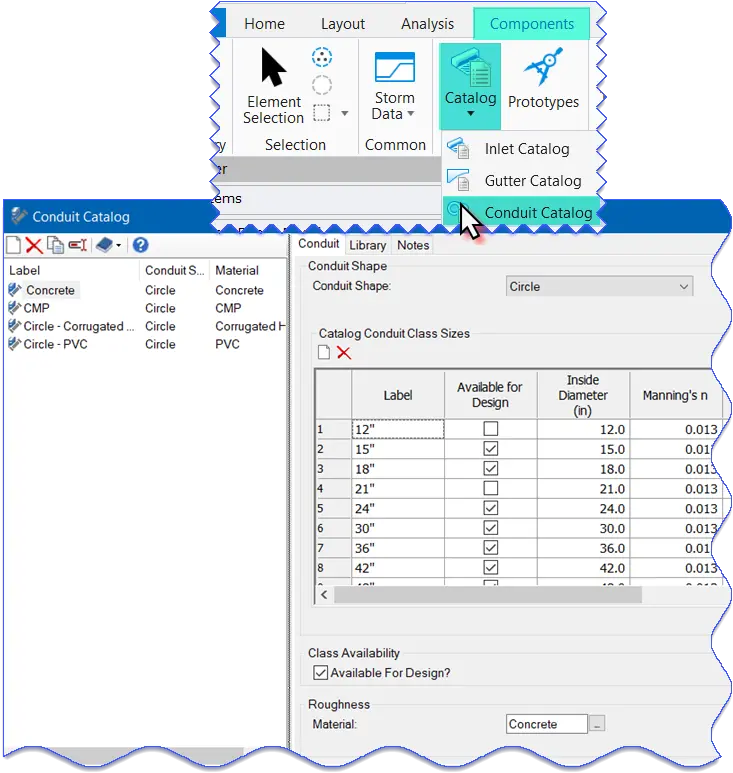Click the Material column header in list
The height and width of the screenshot is (773, 733).
click(x=248, y=270)
